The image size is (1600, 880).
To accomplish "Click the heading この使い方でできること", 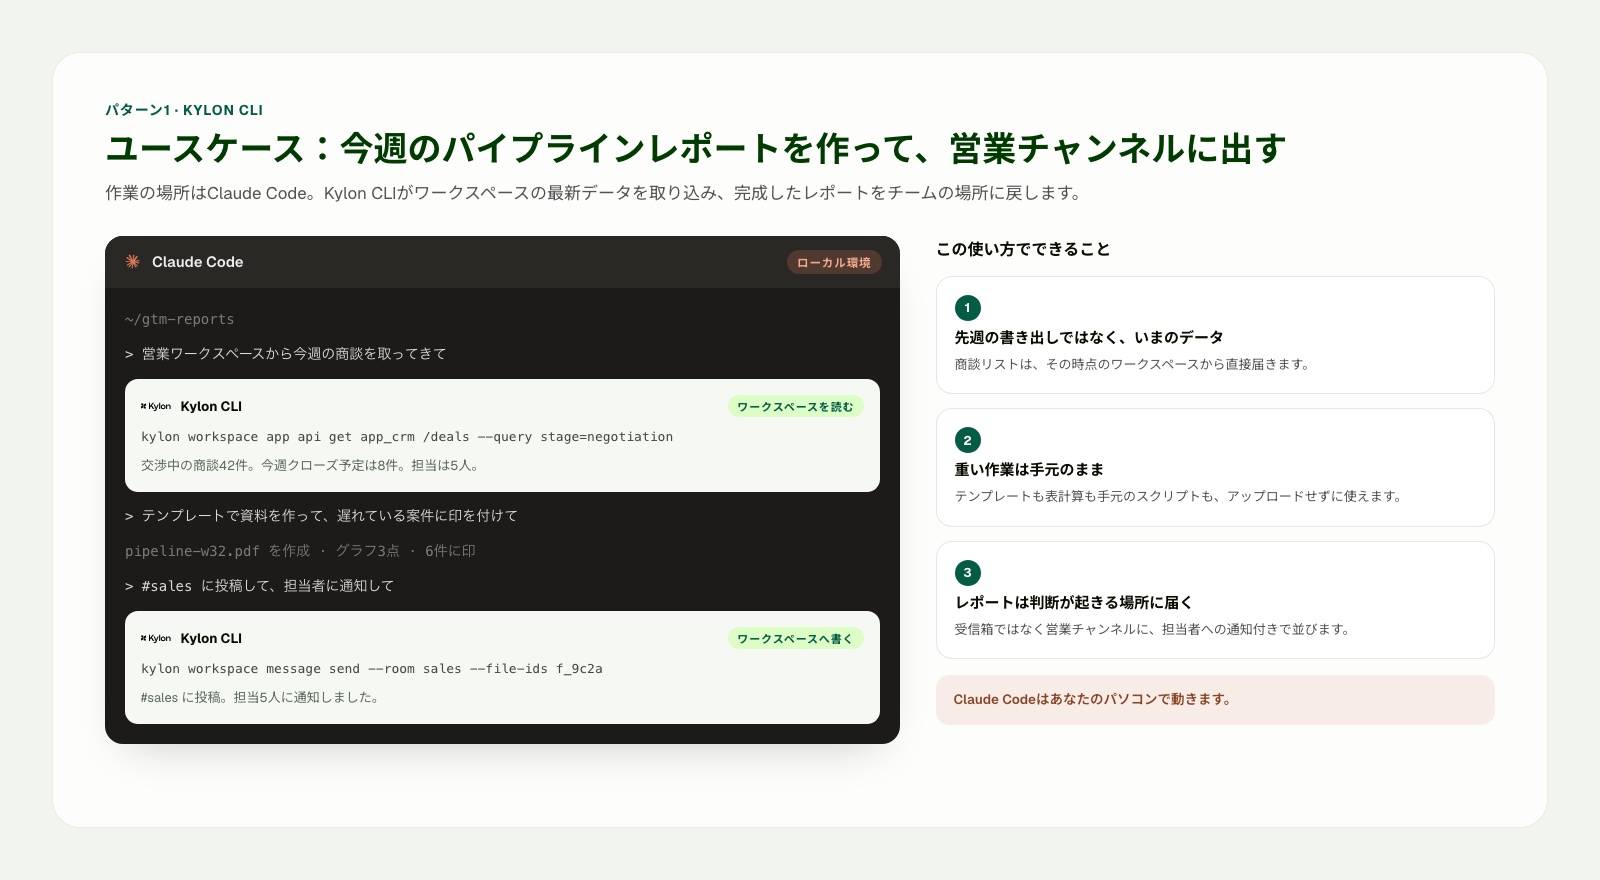I will coord(1023,249).
